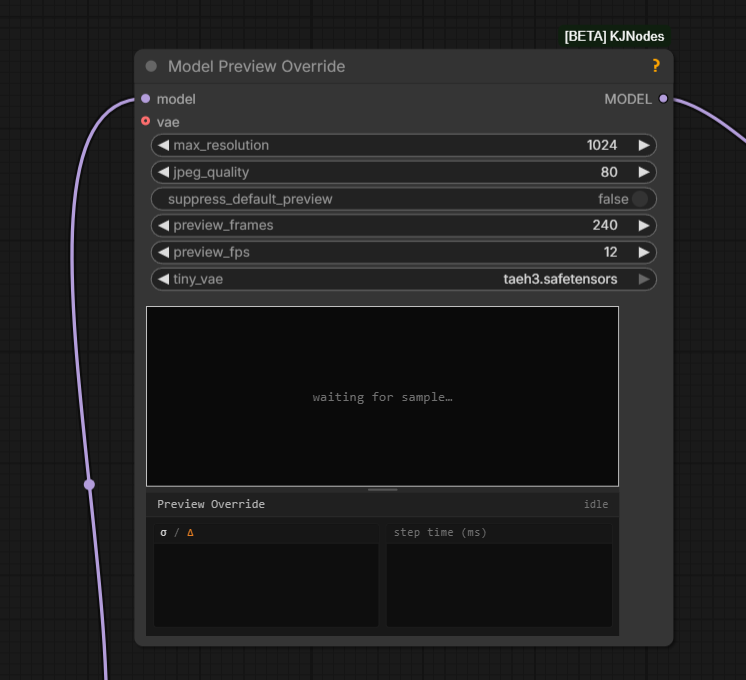Click the MODEL output connector dot
Viewport: 746px width, 680px height.
click(x=663, y=99)
